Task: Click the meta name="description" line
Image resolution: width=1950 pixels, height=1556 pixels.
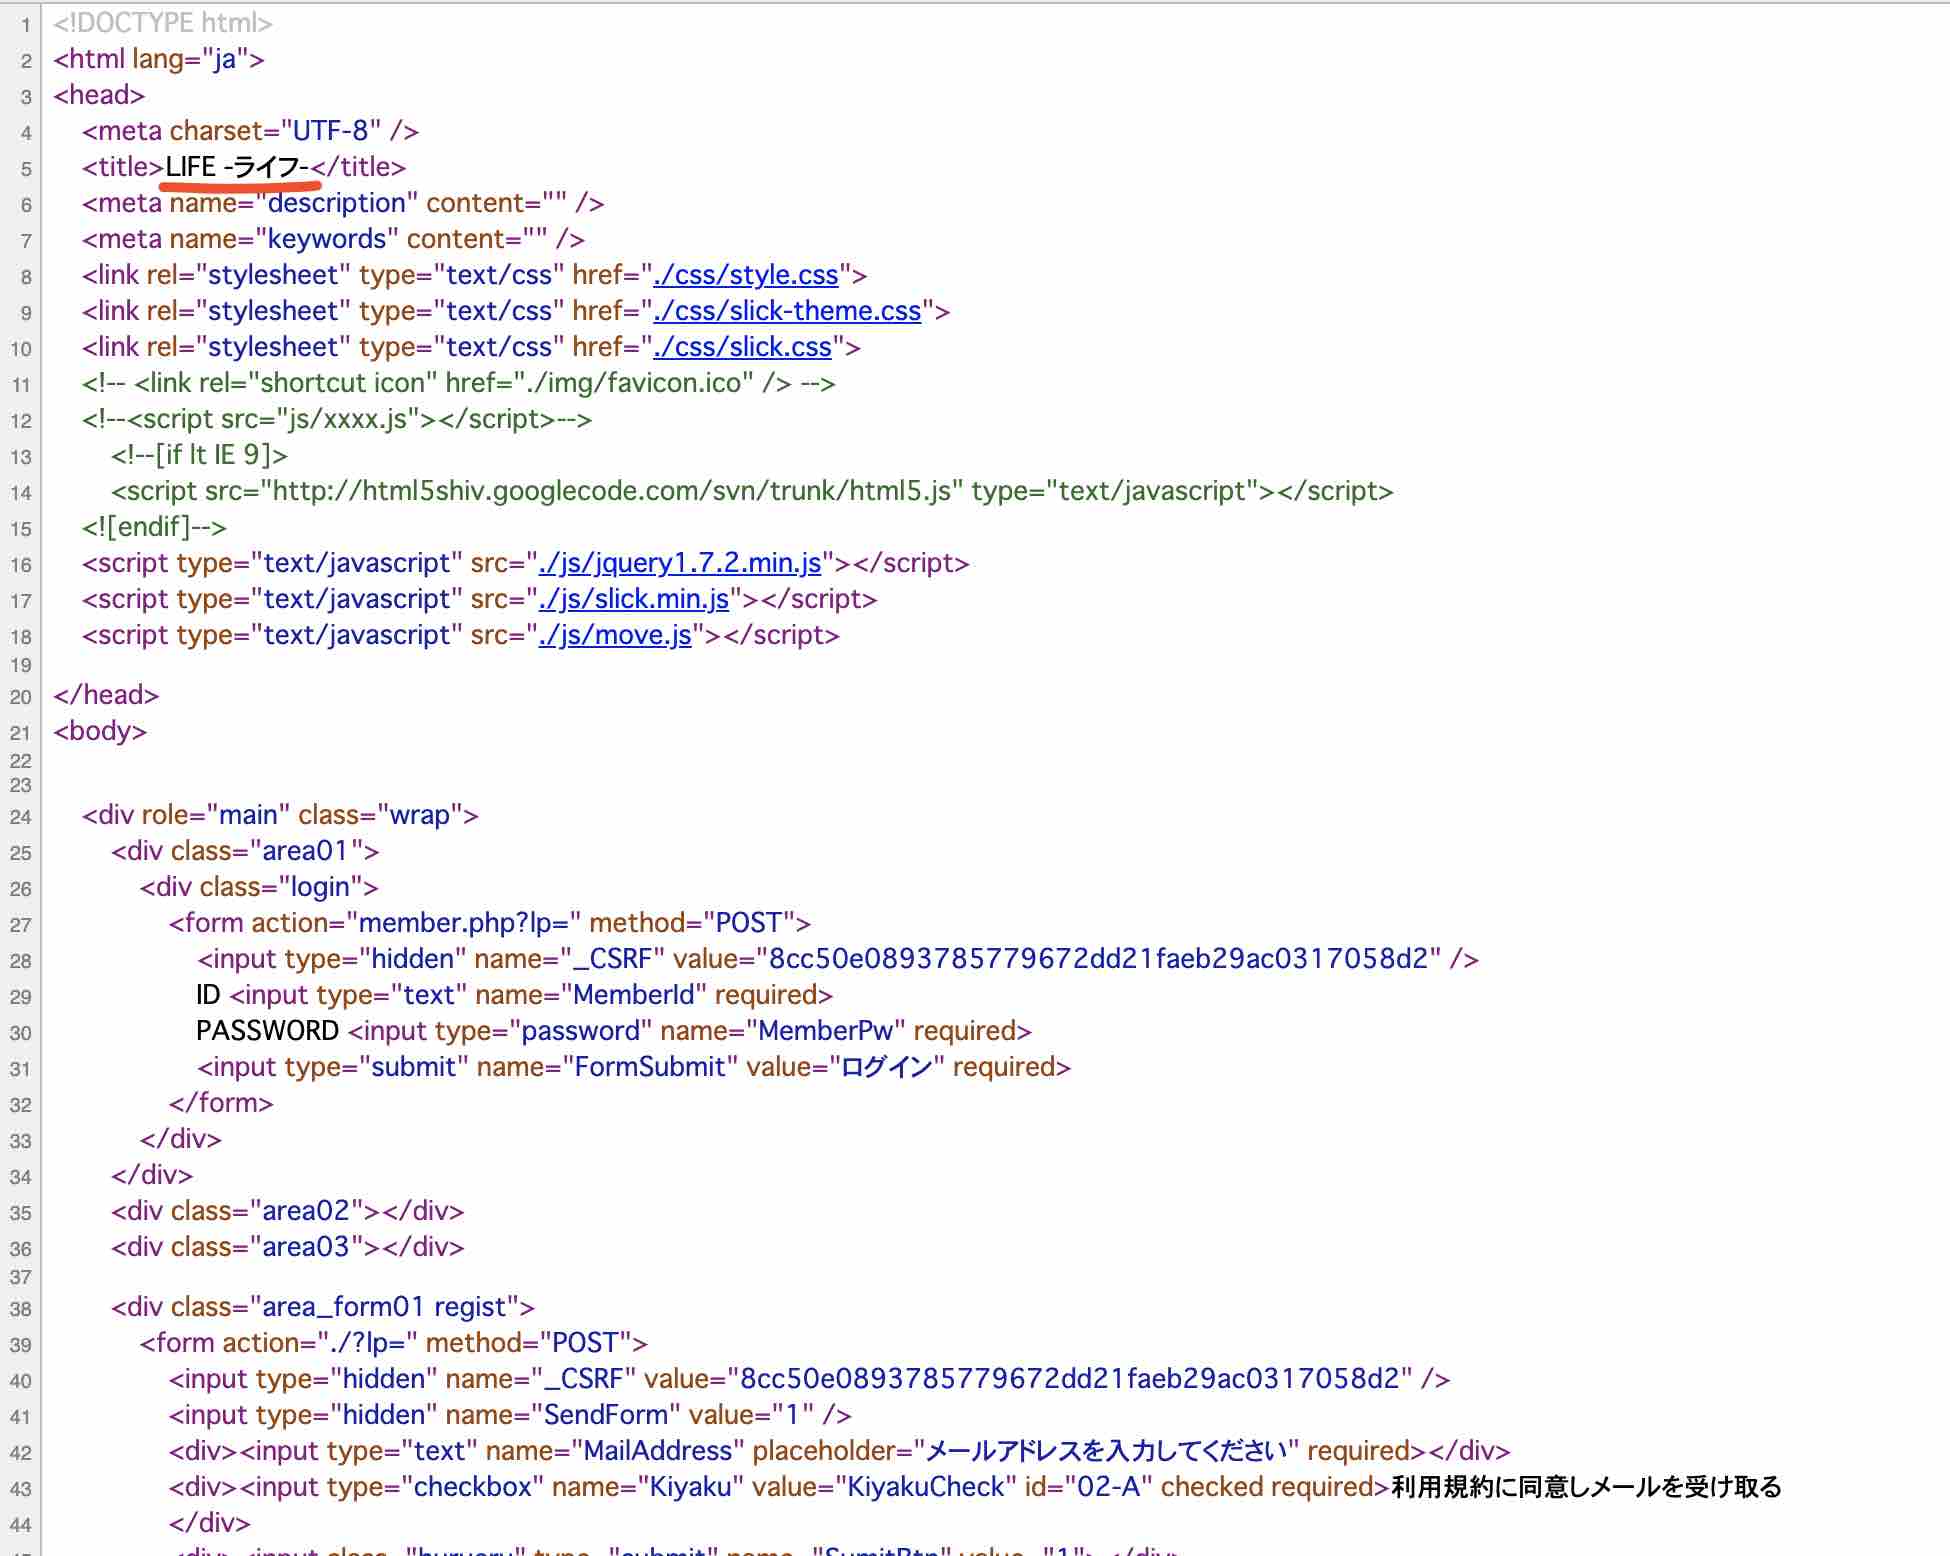Action: [x=343, y=203]
